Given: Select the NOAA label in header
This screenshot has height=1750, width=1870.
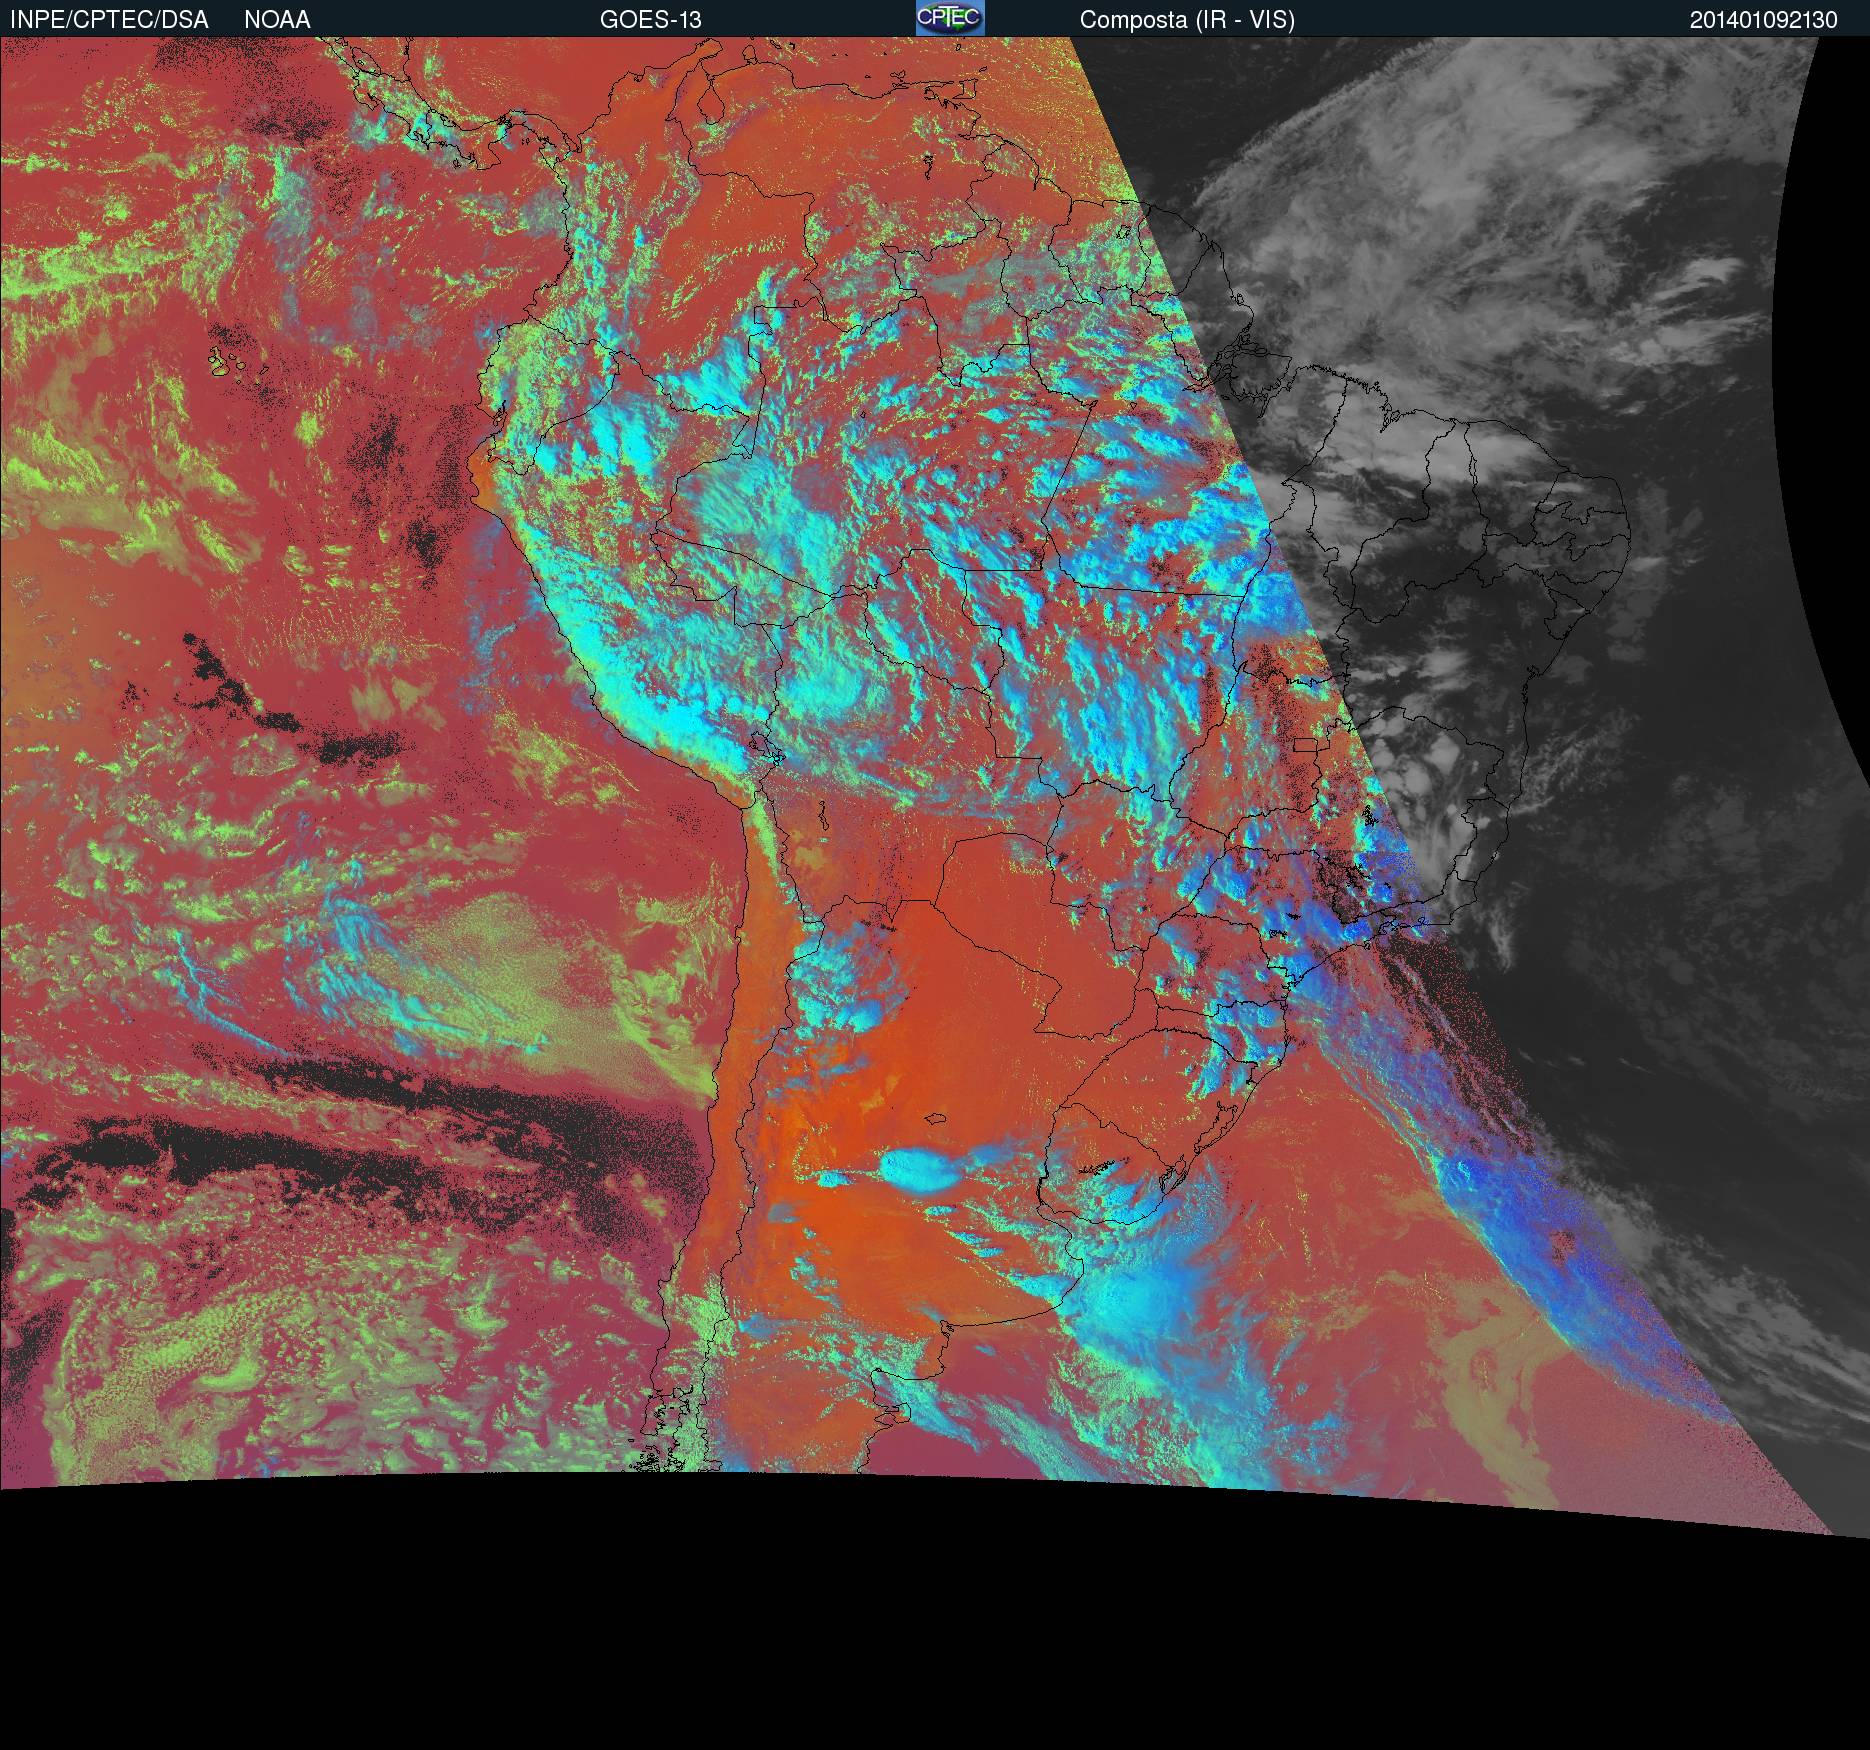Looking at the screenshot, I should 277,20.
